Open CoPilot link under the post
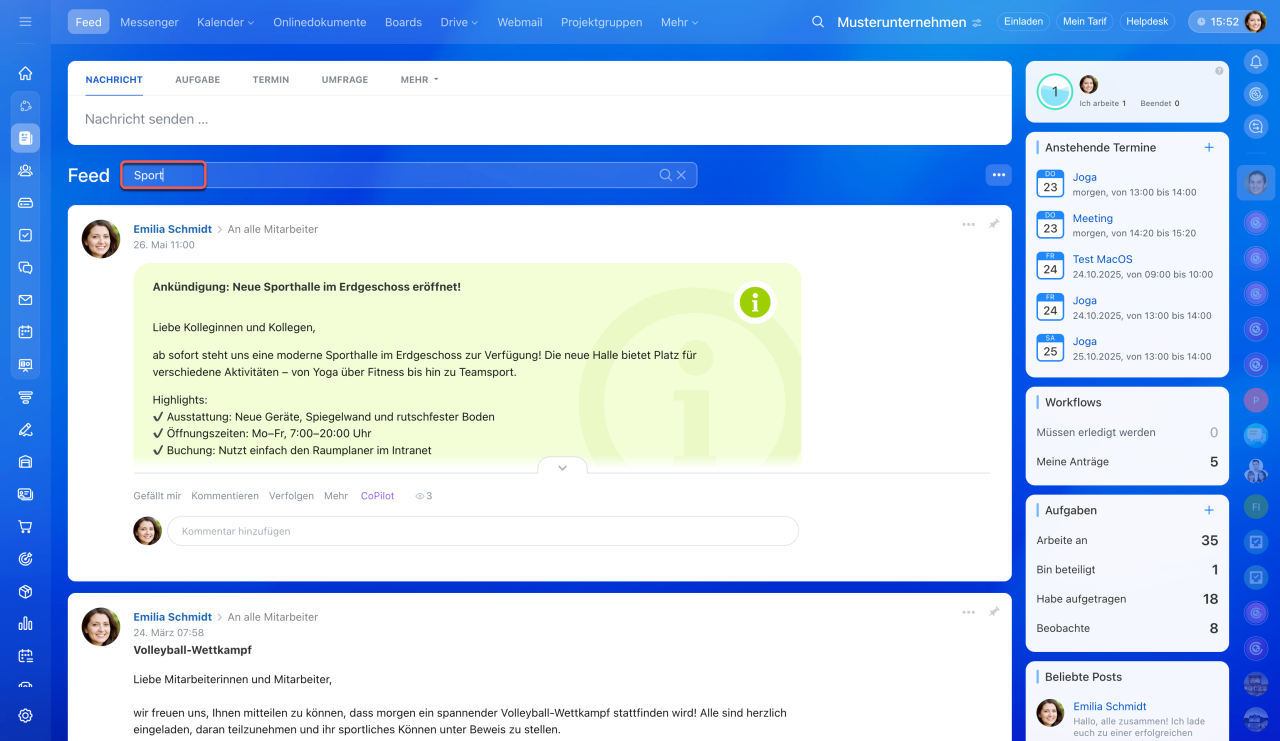The height and width of the screenshot is (741, 1280). coord(378,496)
